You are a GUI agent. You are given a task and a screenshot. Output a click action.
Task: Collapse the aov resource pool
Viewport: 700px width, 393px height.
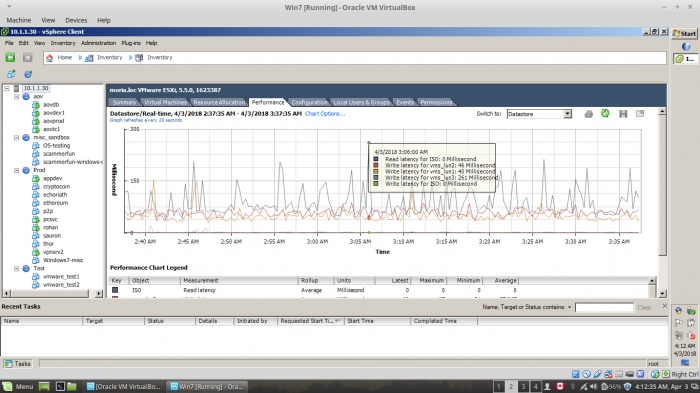click(x=17, y=96)
